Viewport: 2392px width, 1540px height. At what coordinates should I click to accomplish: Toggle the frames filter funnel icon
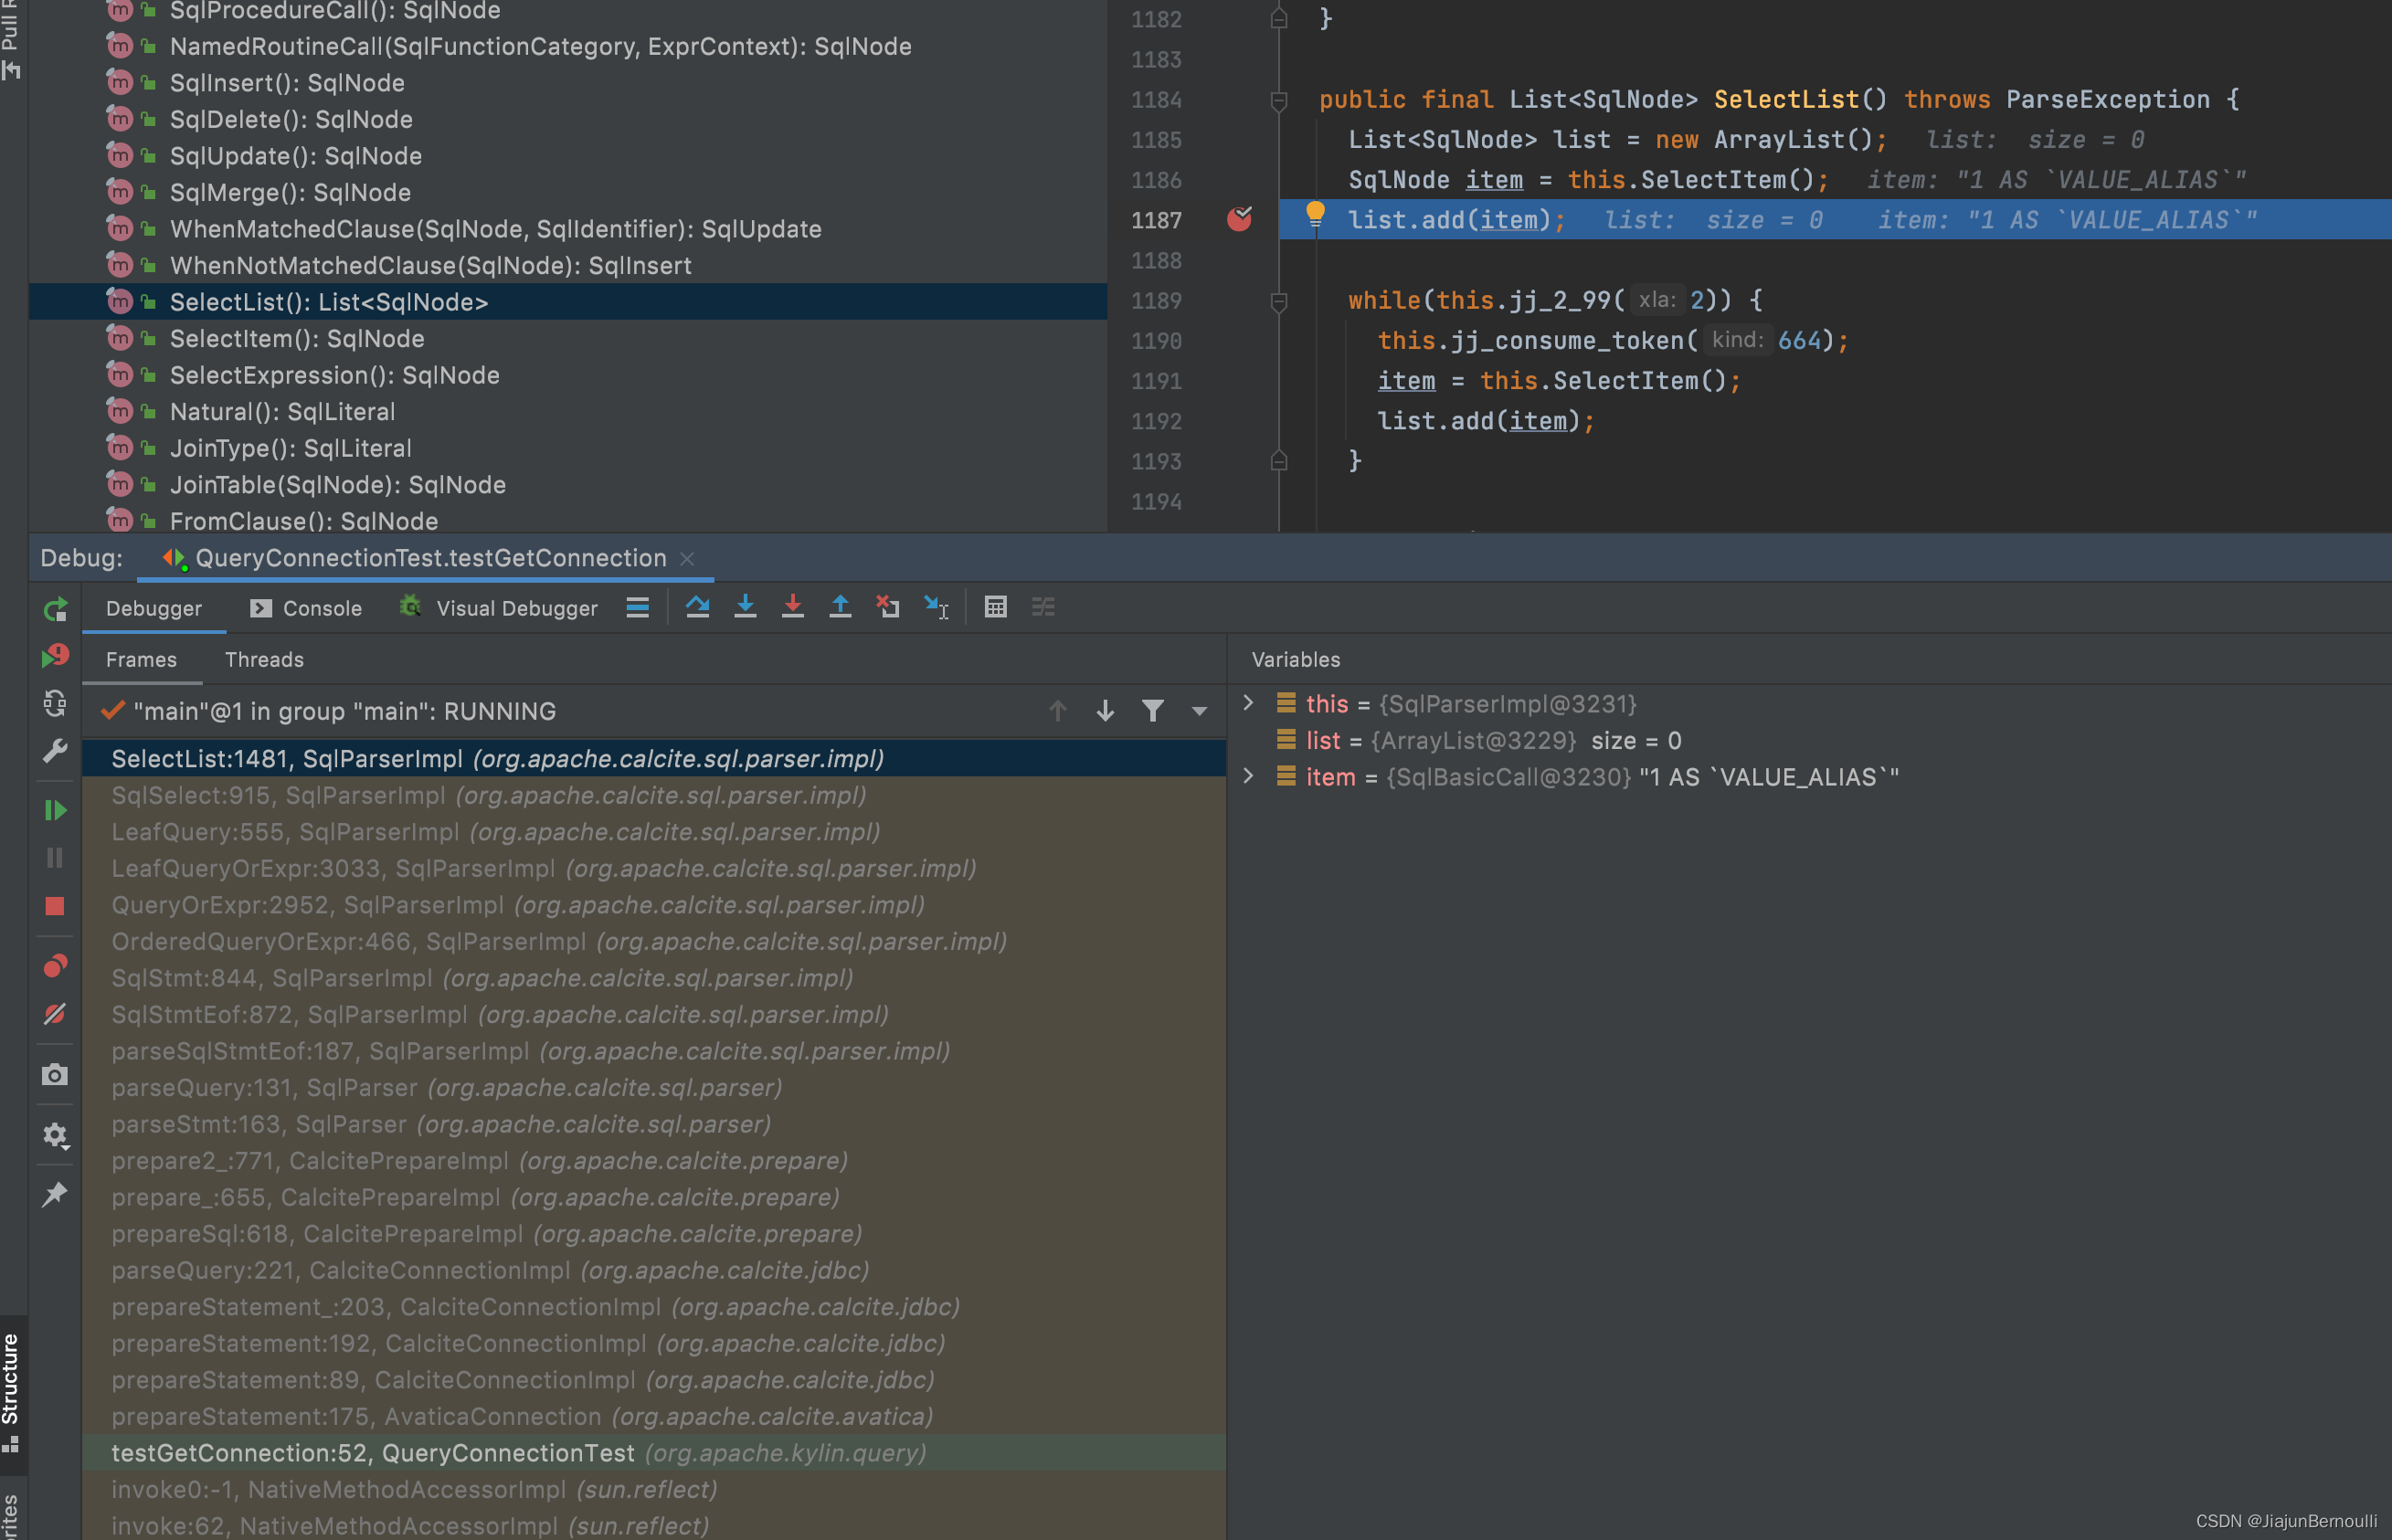pos(1152,711)
